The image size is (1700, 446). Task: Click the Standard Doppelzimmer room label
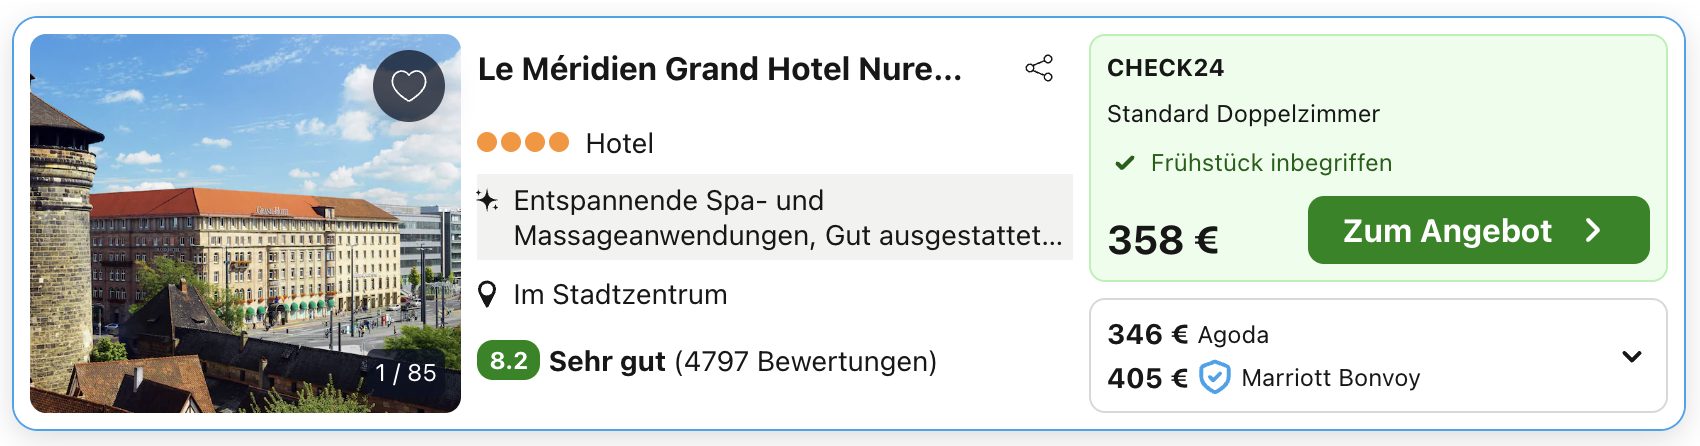[x=1243, y=114]
